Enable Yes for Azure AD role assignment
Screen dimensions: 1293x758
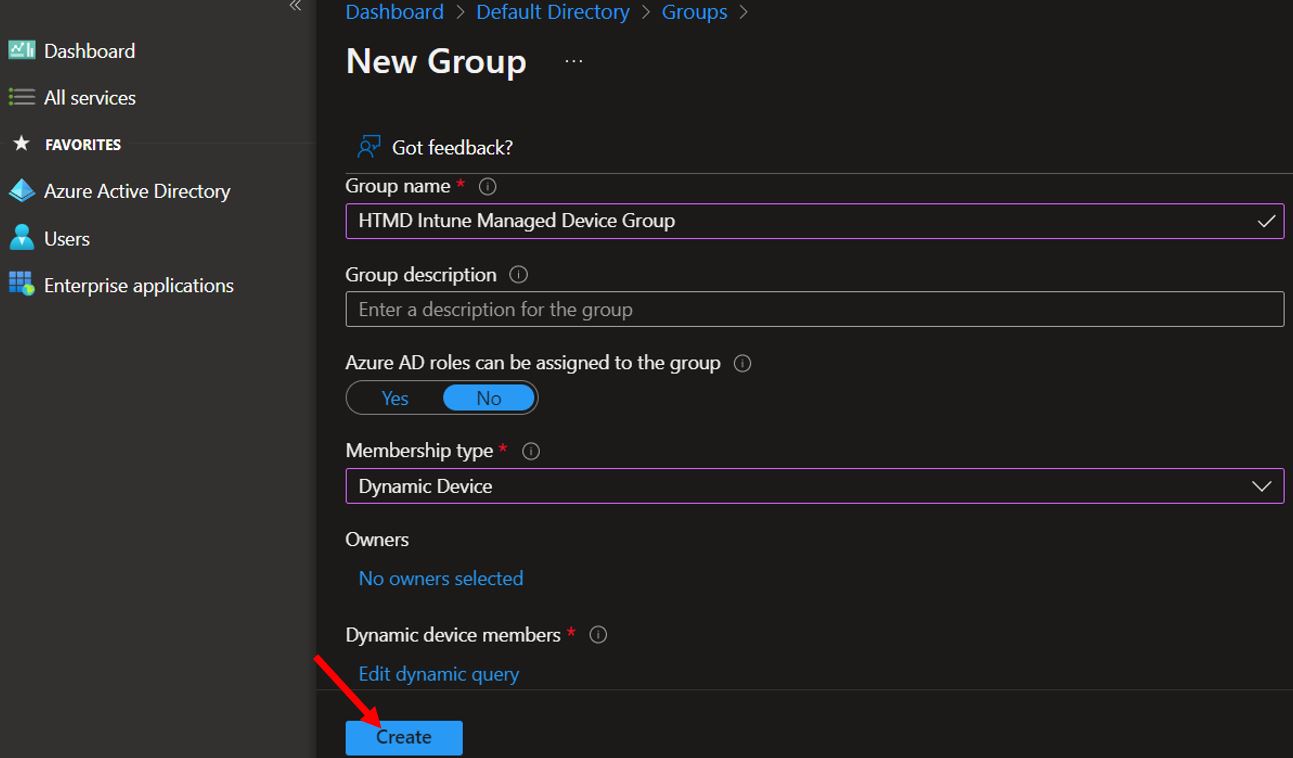pos(394,397)
